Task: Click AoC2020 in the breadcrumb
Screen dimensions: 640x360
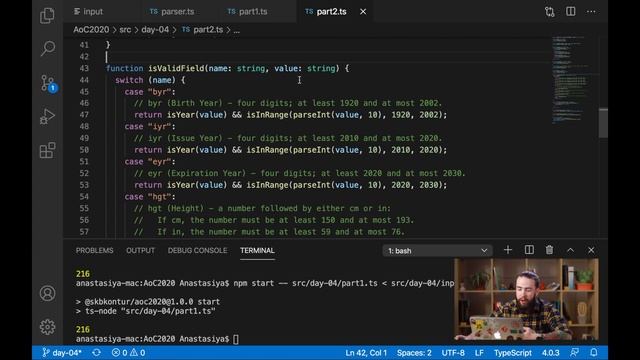Action: point(91,29)
